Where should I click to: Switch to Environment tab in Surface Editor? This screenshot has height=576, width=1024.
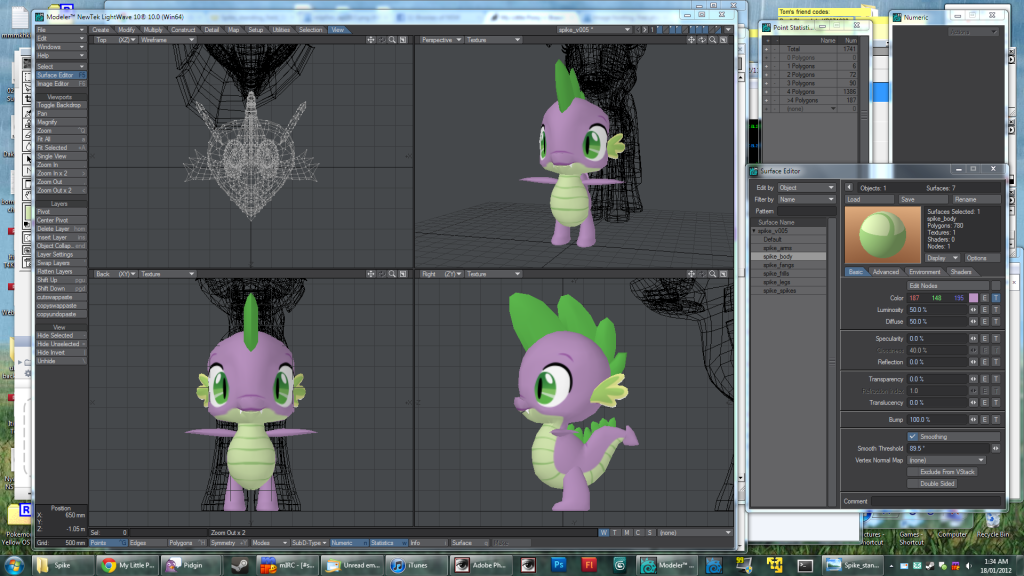coord(925,272)
